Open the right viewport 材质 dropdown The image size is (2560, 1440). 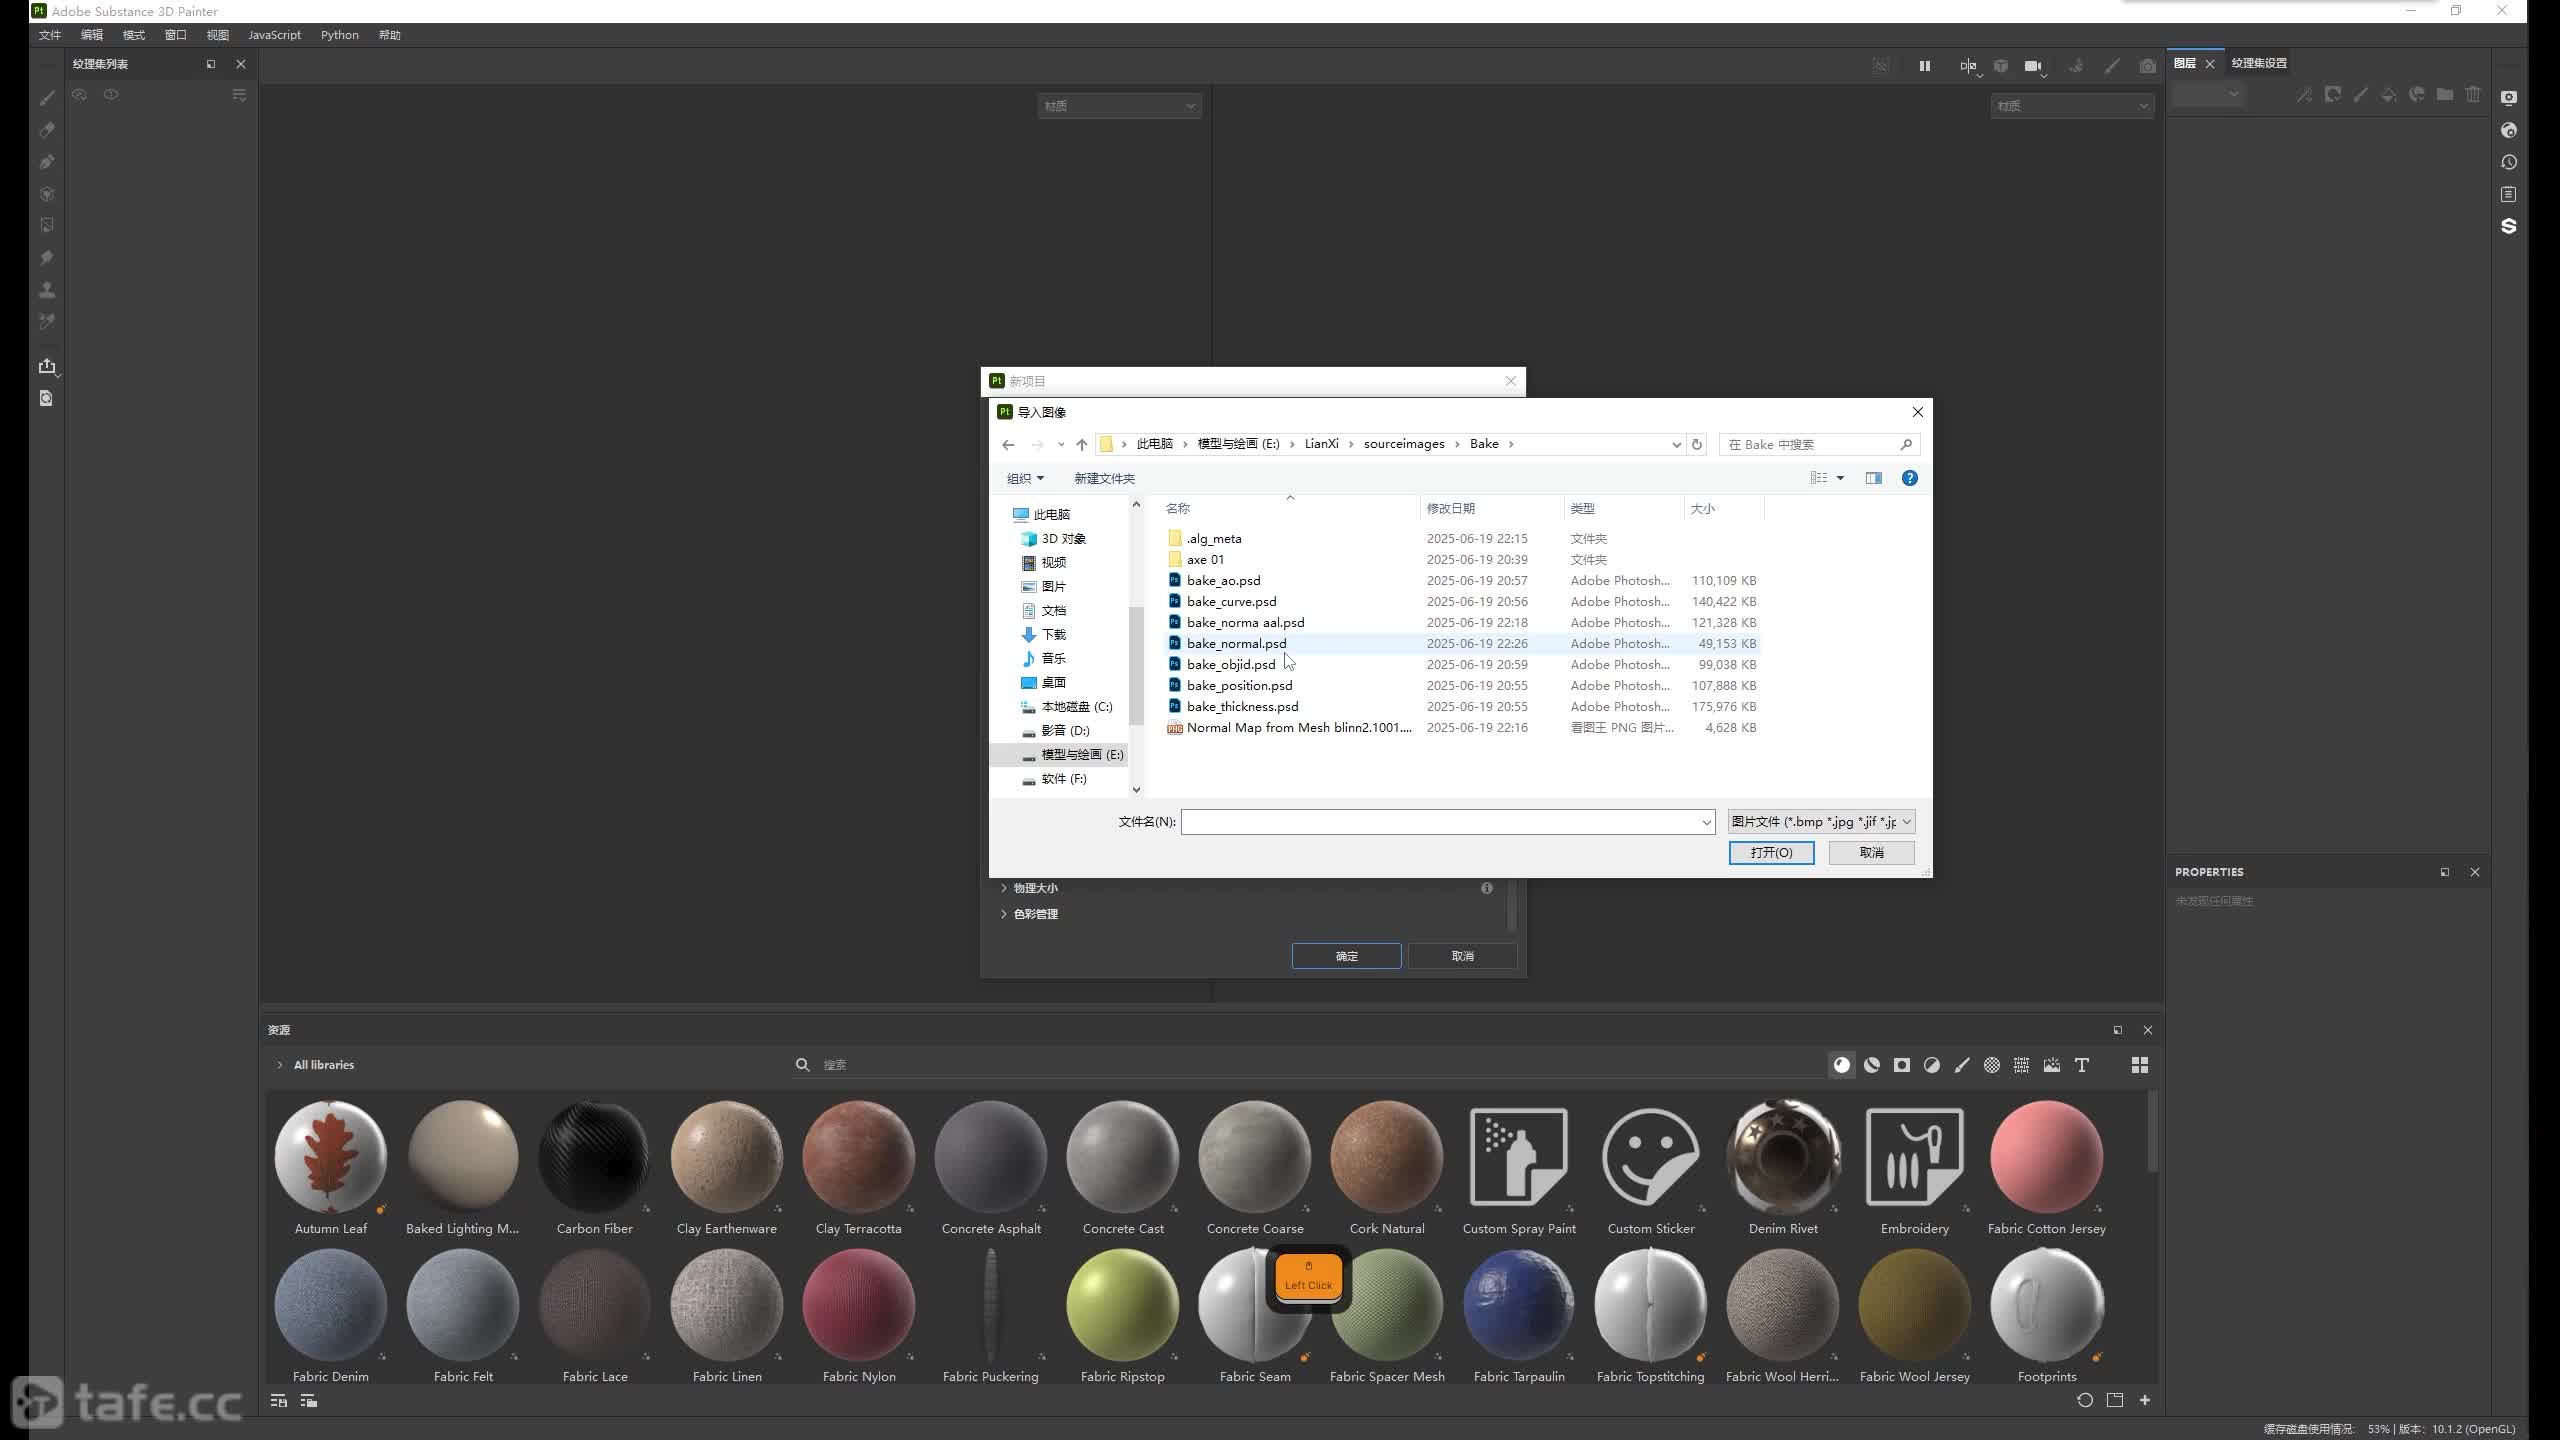coord(2072,106)
